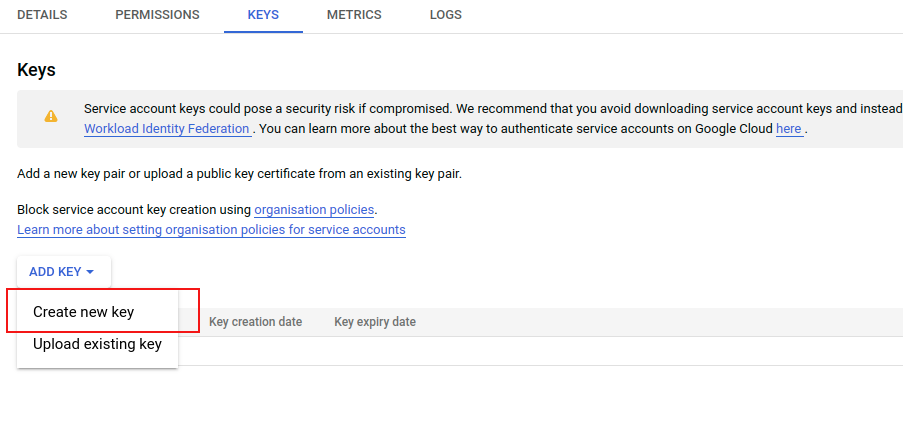
Task: Open the organisation policies link
Action: (x=314, y=210)
